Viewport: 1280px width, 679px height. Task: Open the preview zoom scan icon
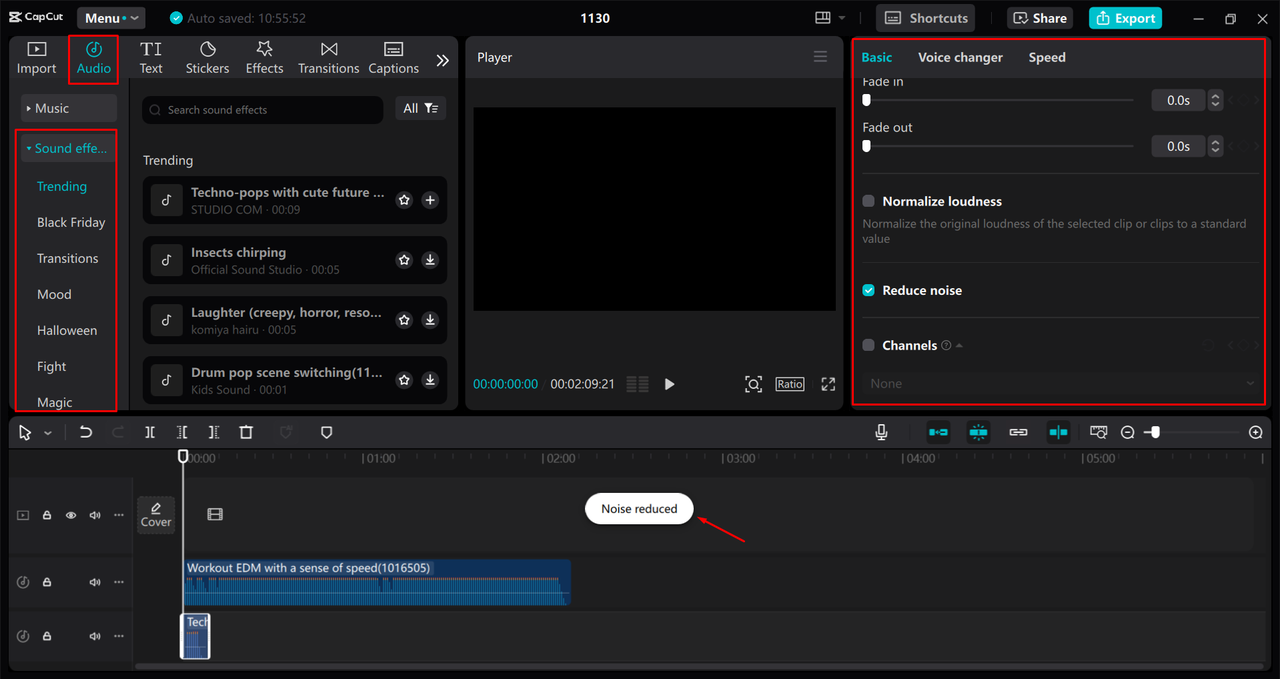click(753, 384)
